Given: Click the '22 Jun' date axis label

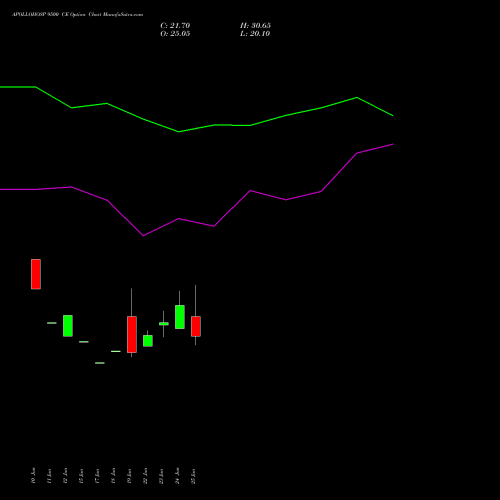Looking at the screenshot, I should (x=145, y=476).
